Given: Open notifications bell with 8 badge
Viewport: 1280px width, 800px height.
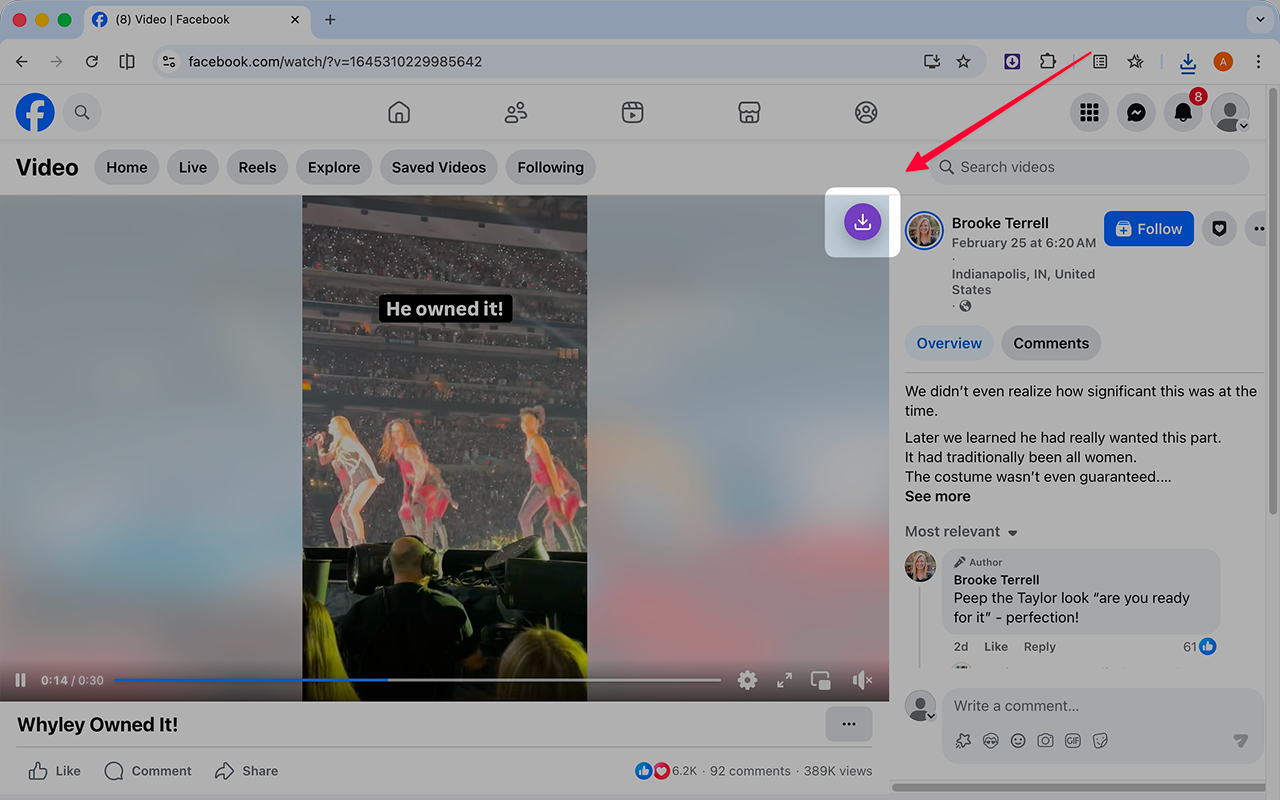Looking at the screenshot, I should tap(1183, 113).
